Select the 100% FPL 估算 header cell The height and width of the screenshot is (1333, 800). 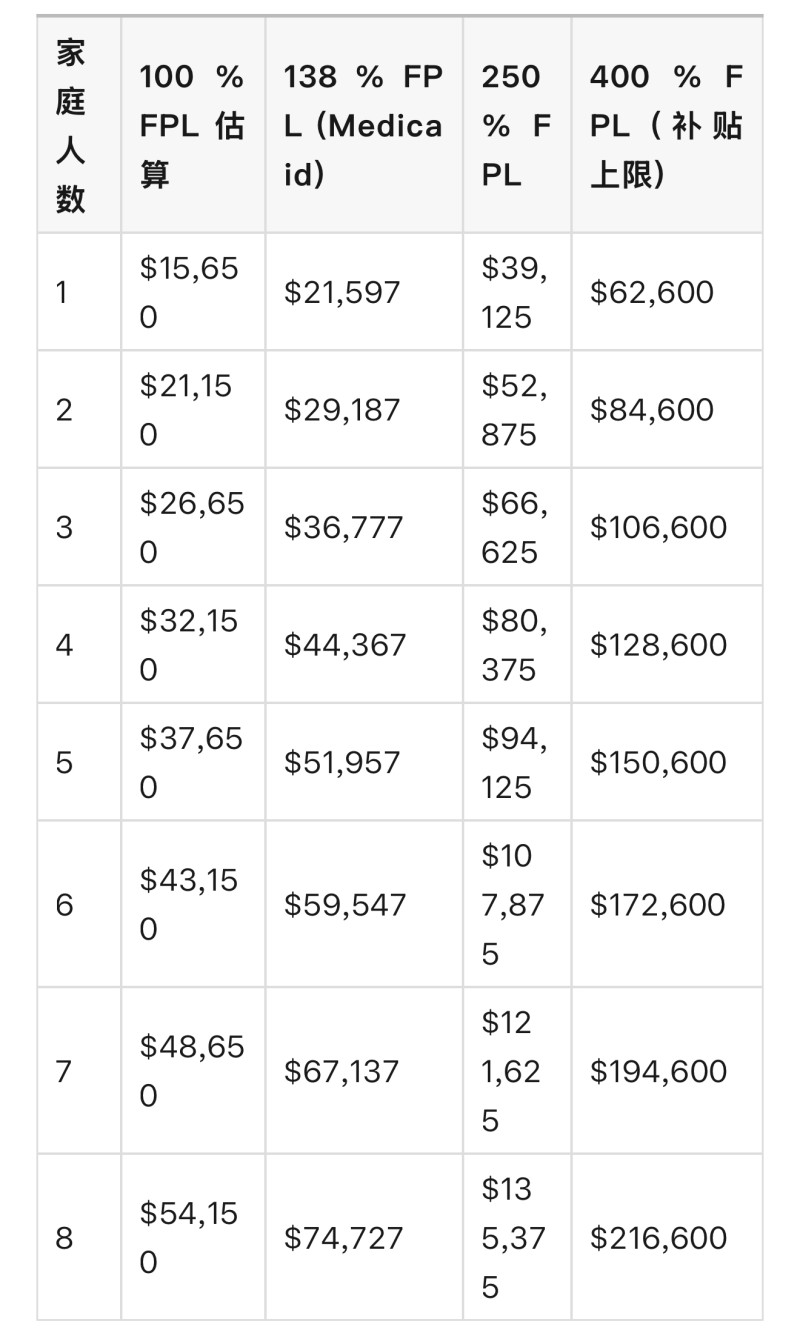191,126
